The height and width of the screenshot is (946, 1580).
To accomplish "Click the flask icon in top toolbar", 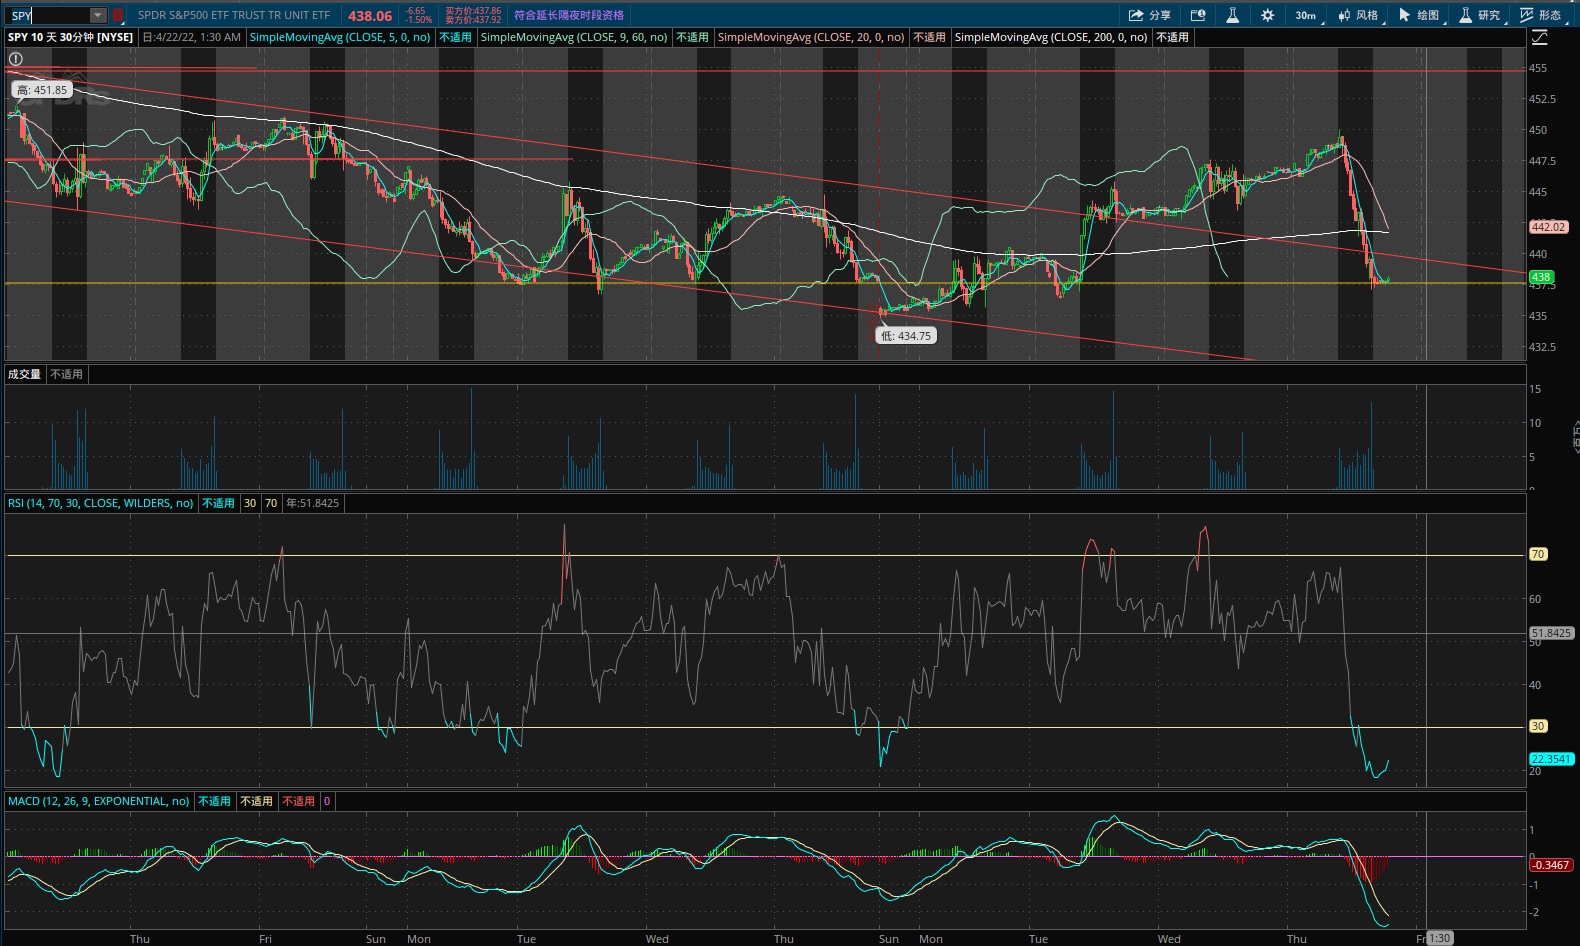I will 1232,15.
